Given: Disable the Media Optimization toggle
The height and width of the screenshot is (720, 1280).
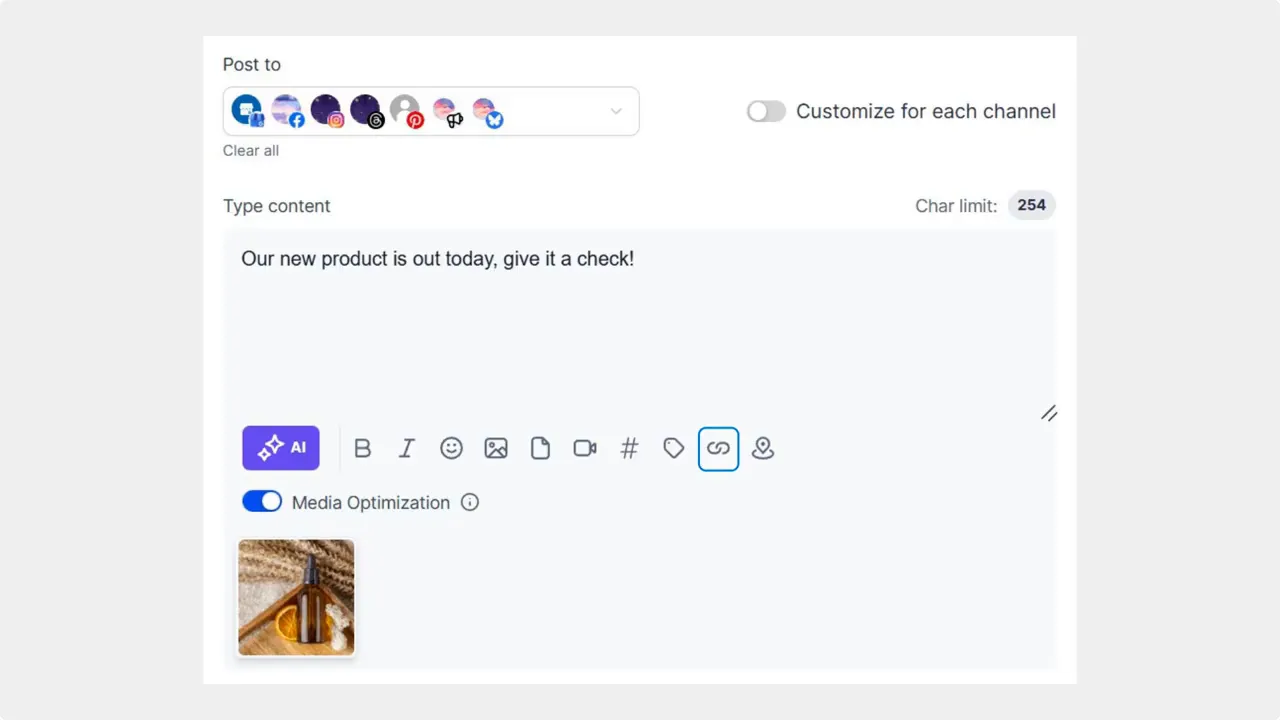Looking at the screenshot, I should (x=262, y=501).
